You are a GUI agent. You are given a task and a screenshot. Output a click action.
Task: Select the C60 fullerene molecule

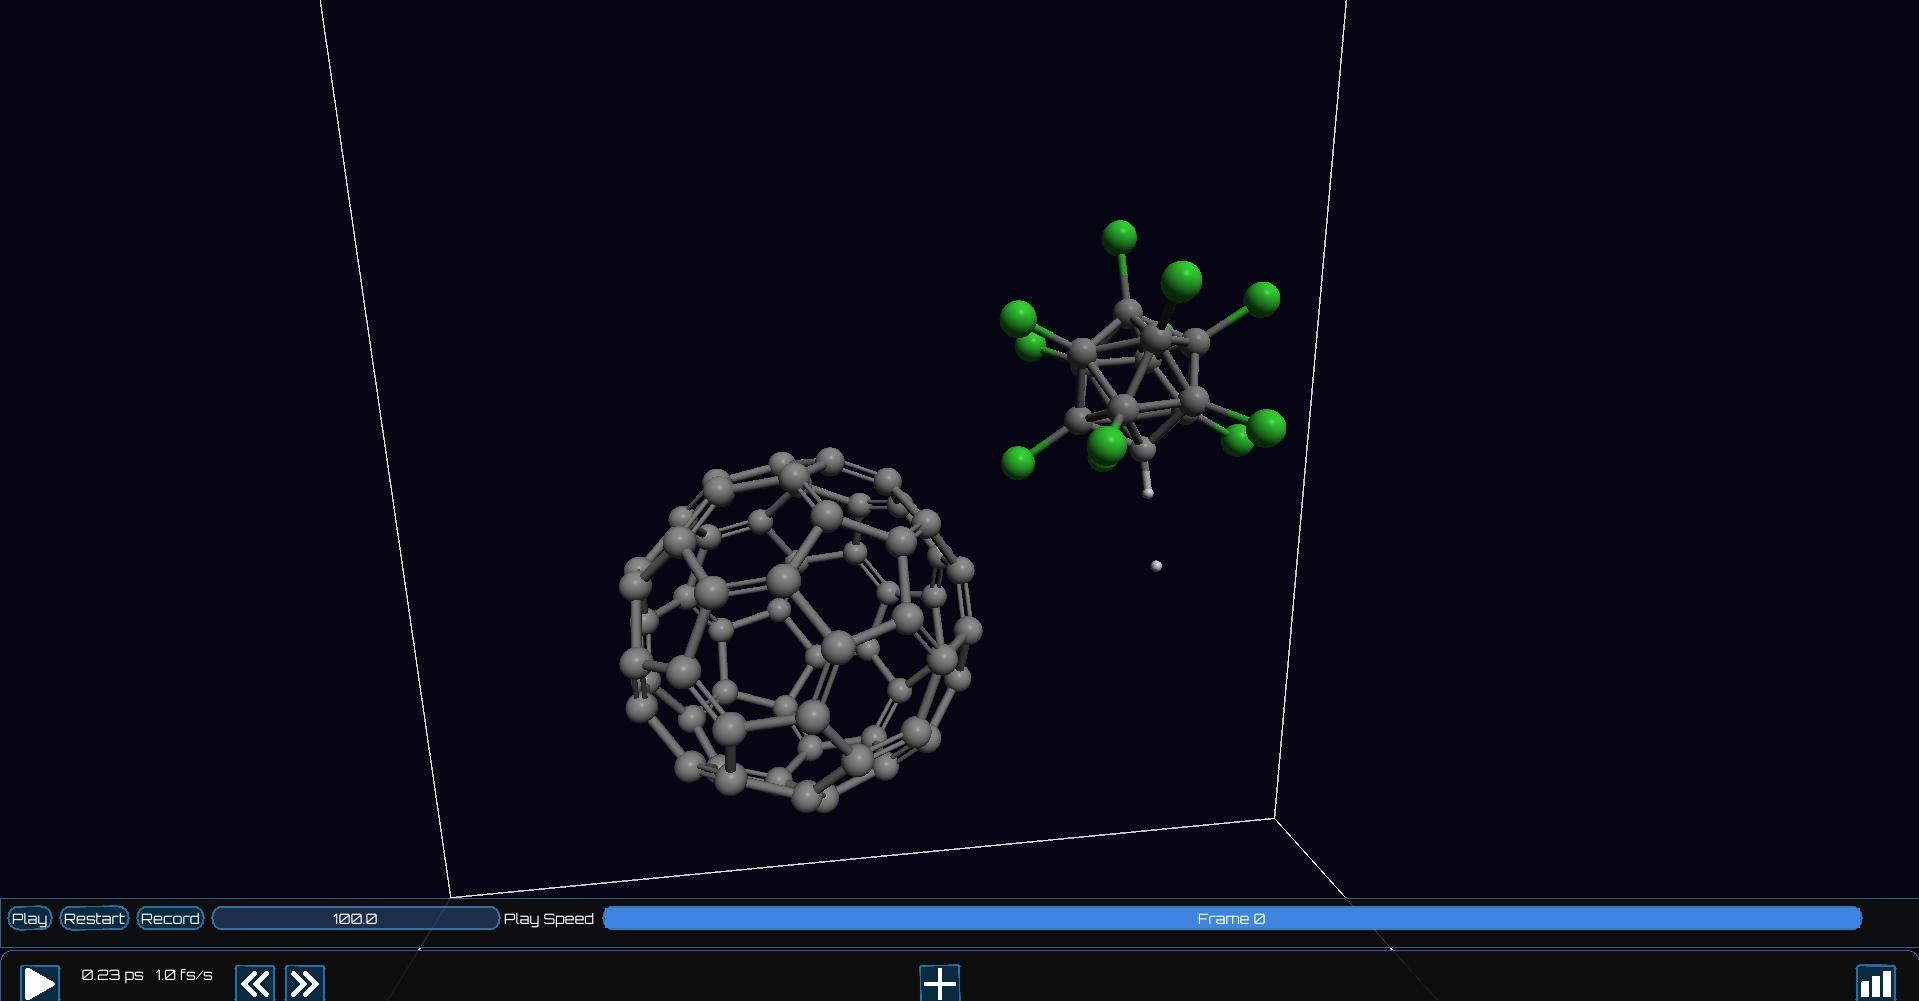pyautogui.click(x=800, y=630)
